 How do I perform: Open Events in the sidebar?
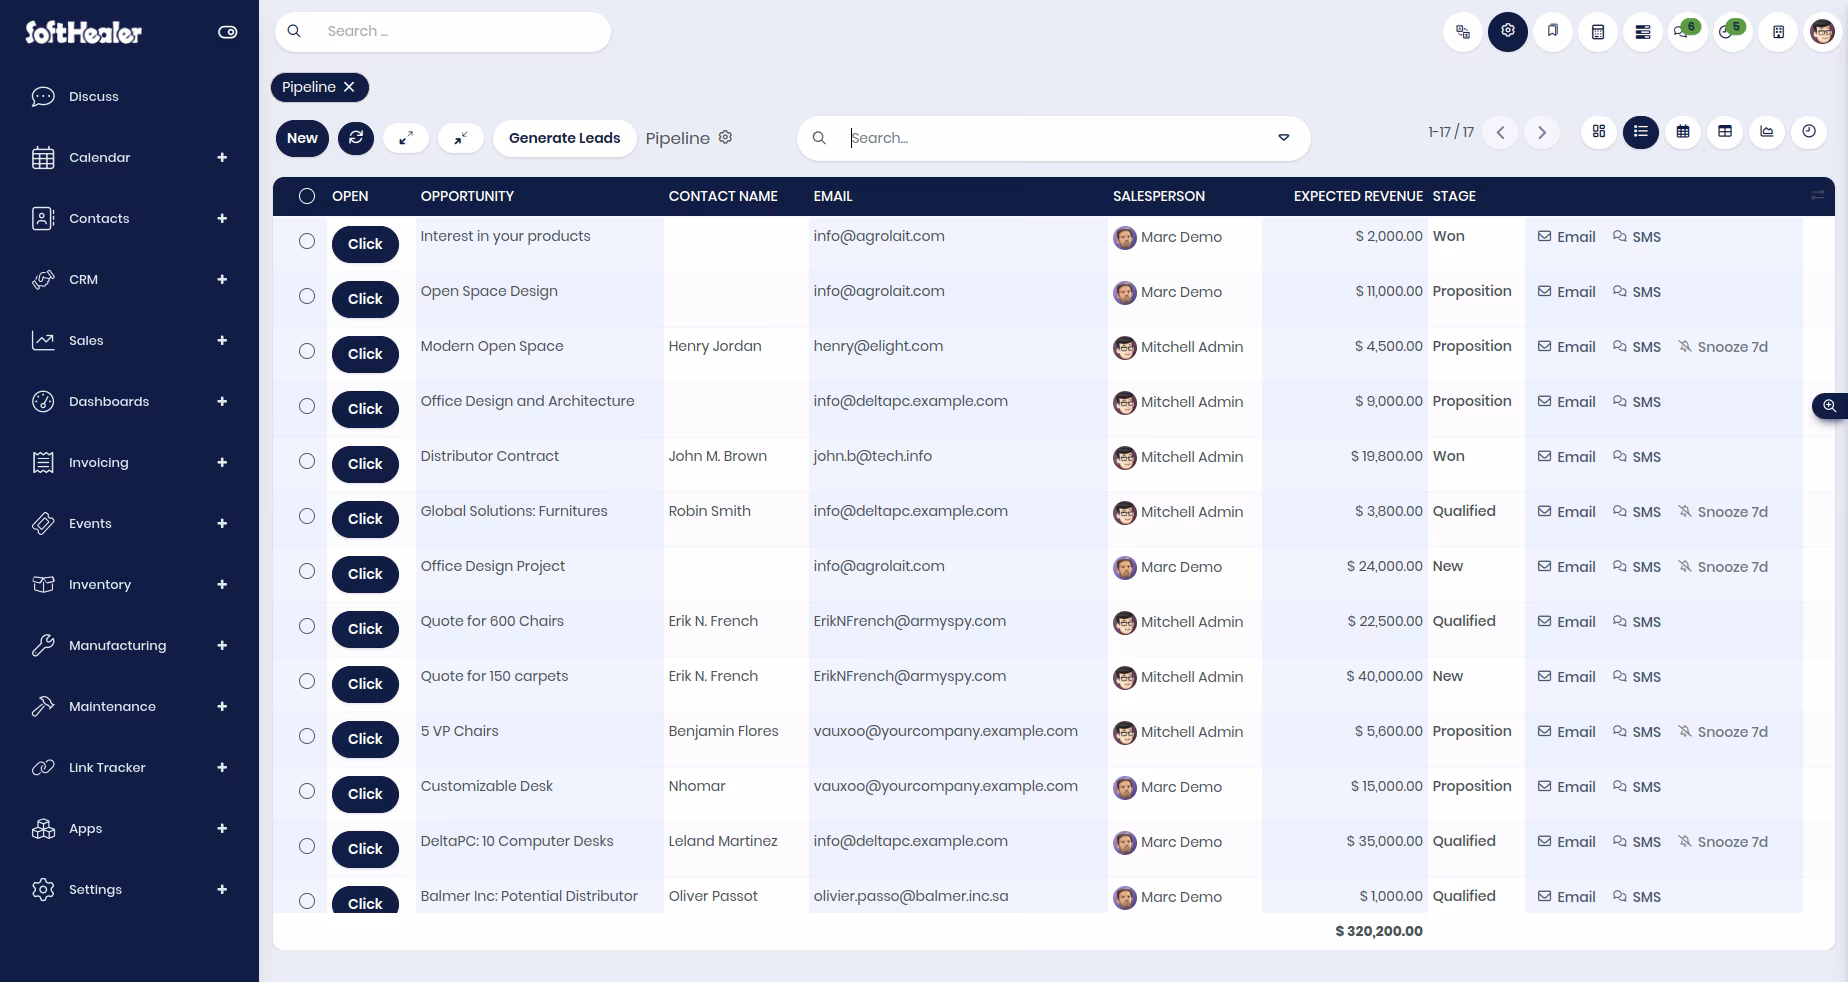point(90,523)
